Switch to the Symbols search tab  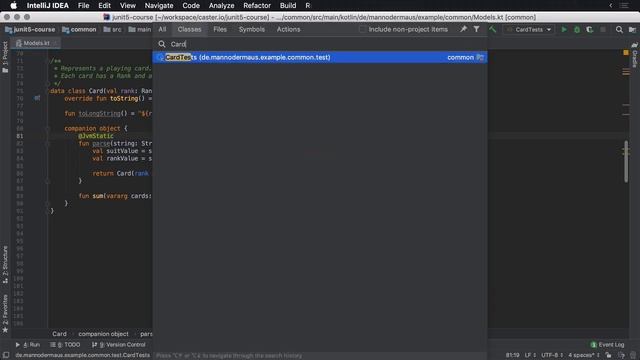pos(251,29)
